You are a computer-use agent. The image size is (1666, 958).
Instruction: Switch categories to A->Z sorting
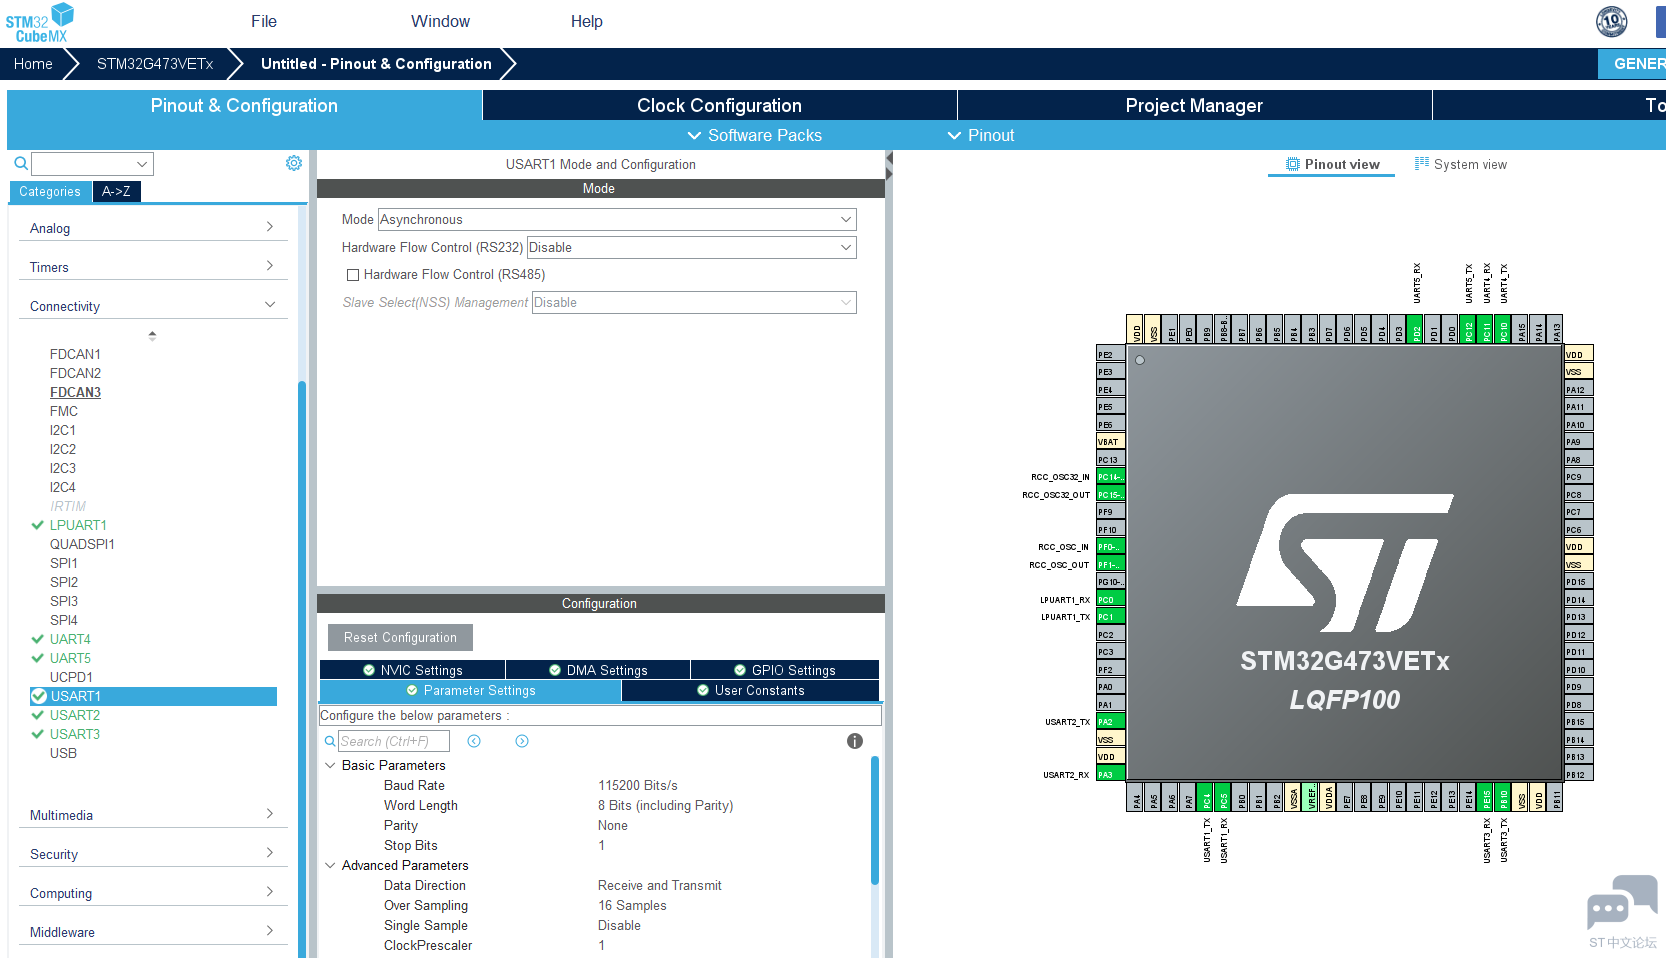[x=116, y=191]
